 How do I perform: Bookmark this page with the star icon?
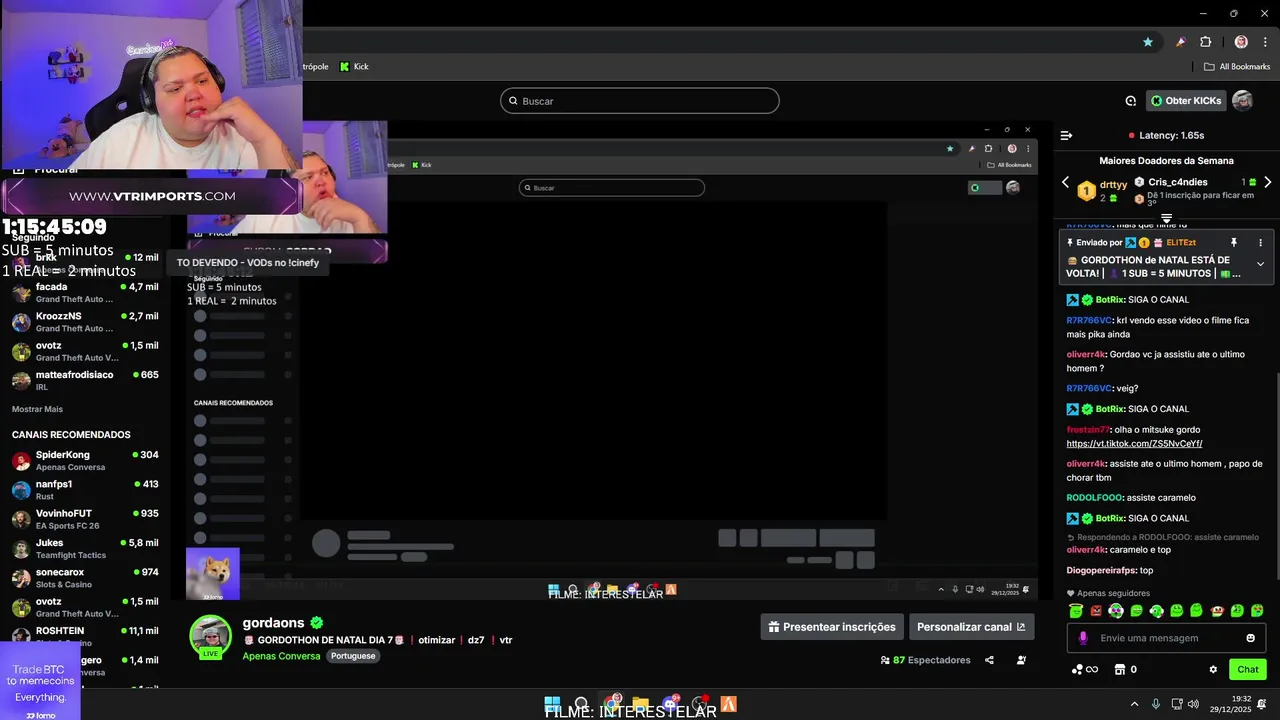1148,42
